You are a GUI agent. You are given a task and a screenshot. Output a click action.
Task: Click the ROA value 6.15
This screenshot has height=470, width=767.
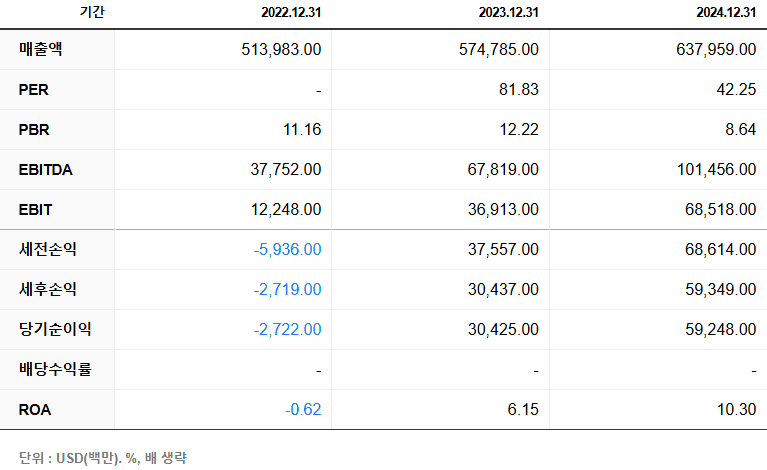[523, 409]
